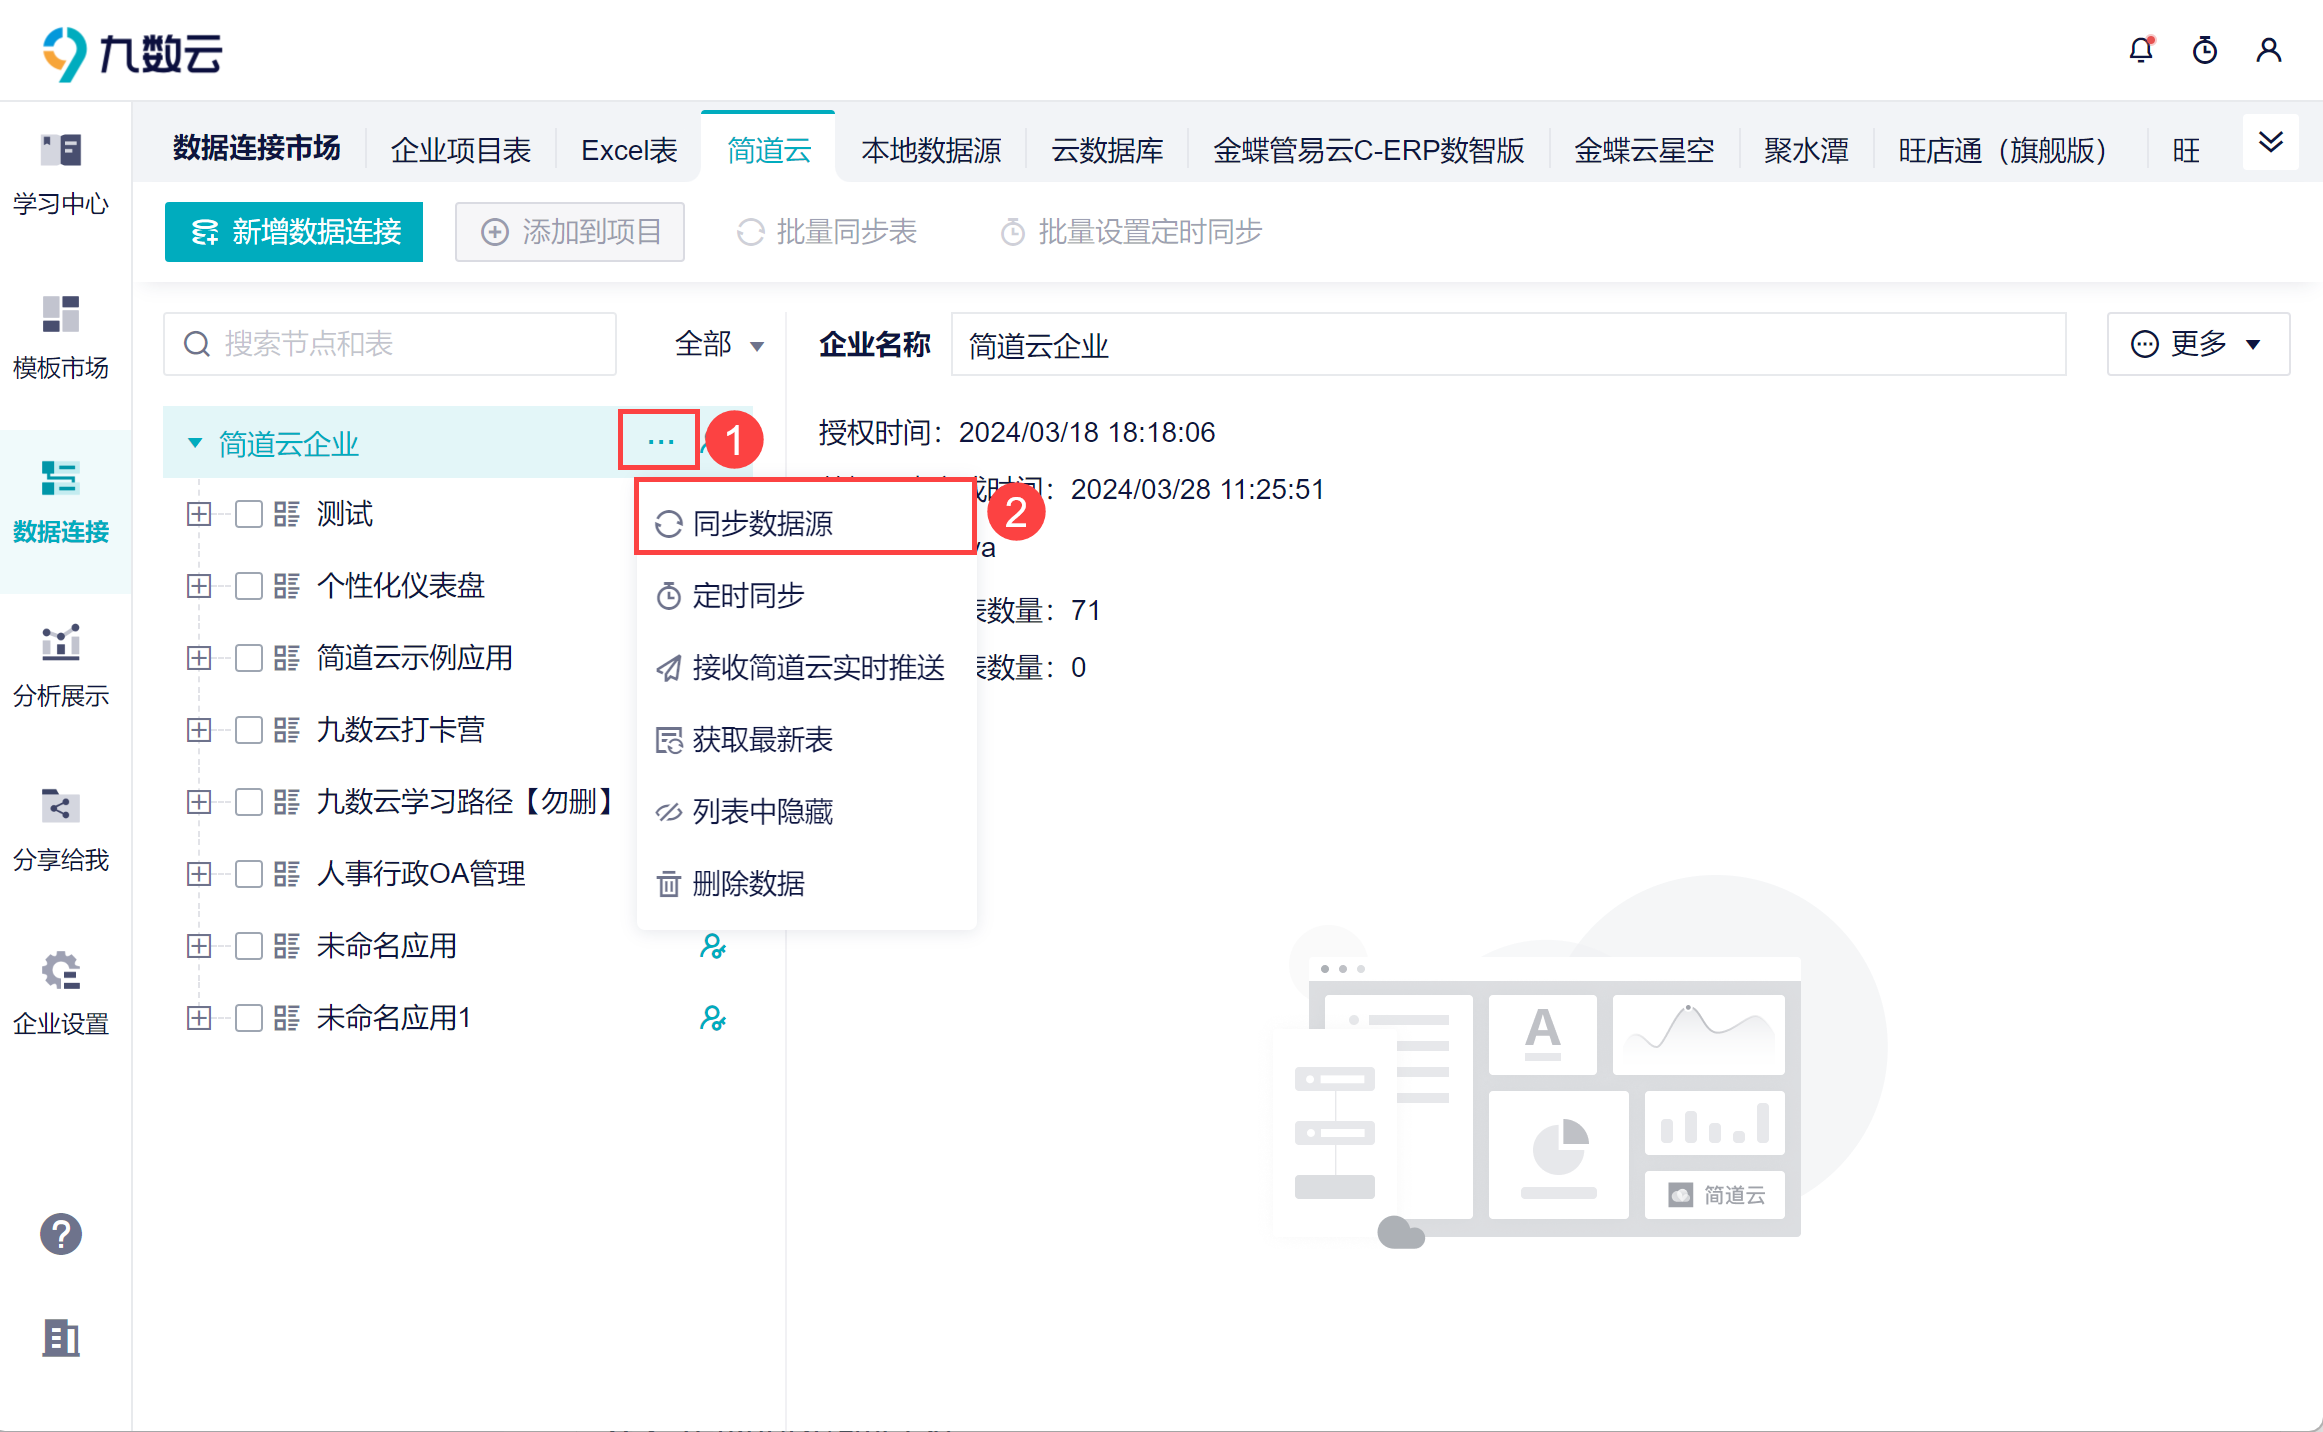
Task: Select the 未命名应用1 checkbox
Action: pos(249,1018)
